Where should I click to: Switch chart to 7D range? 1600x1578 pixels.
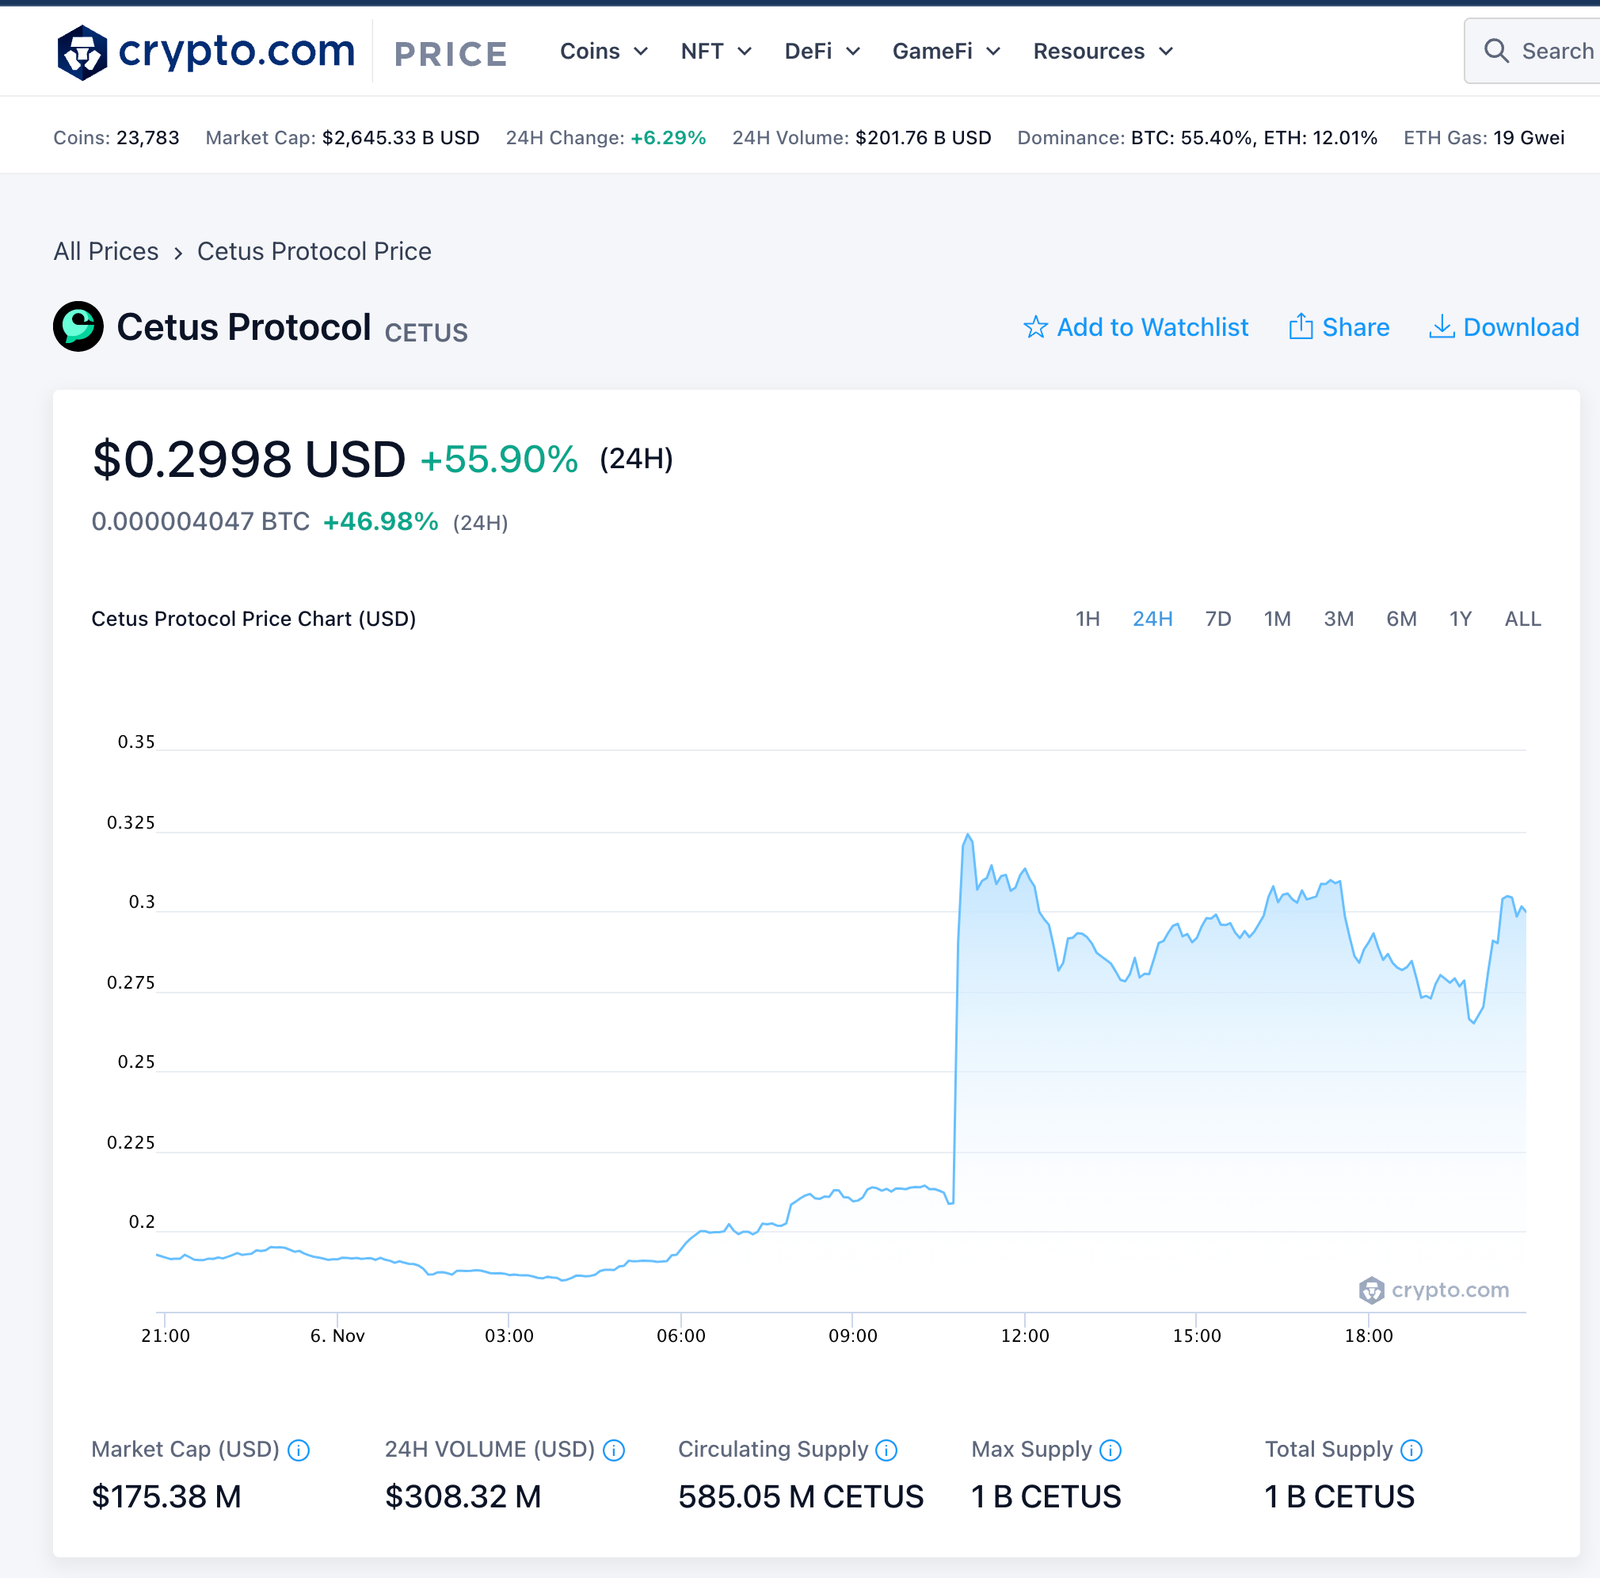click(1217, 619)
